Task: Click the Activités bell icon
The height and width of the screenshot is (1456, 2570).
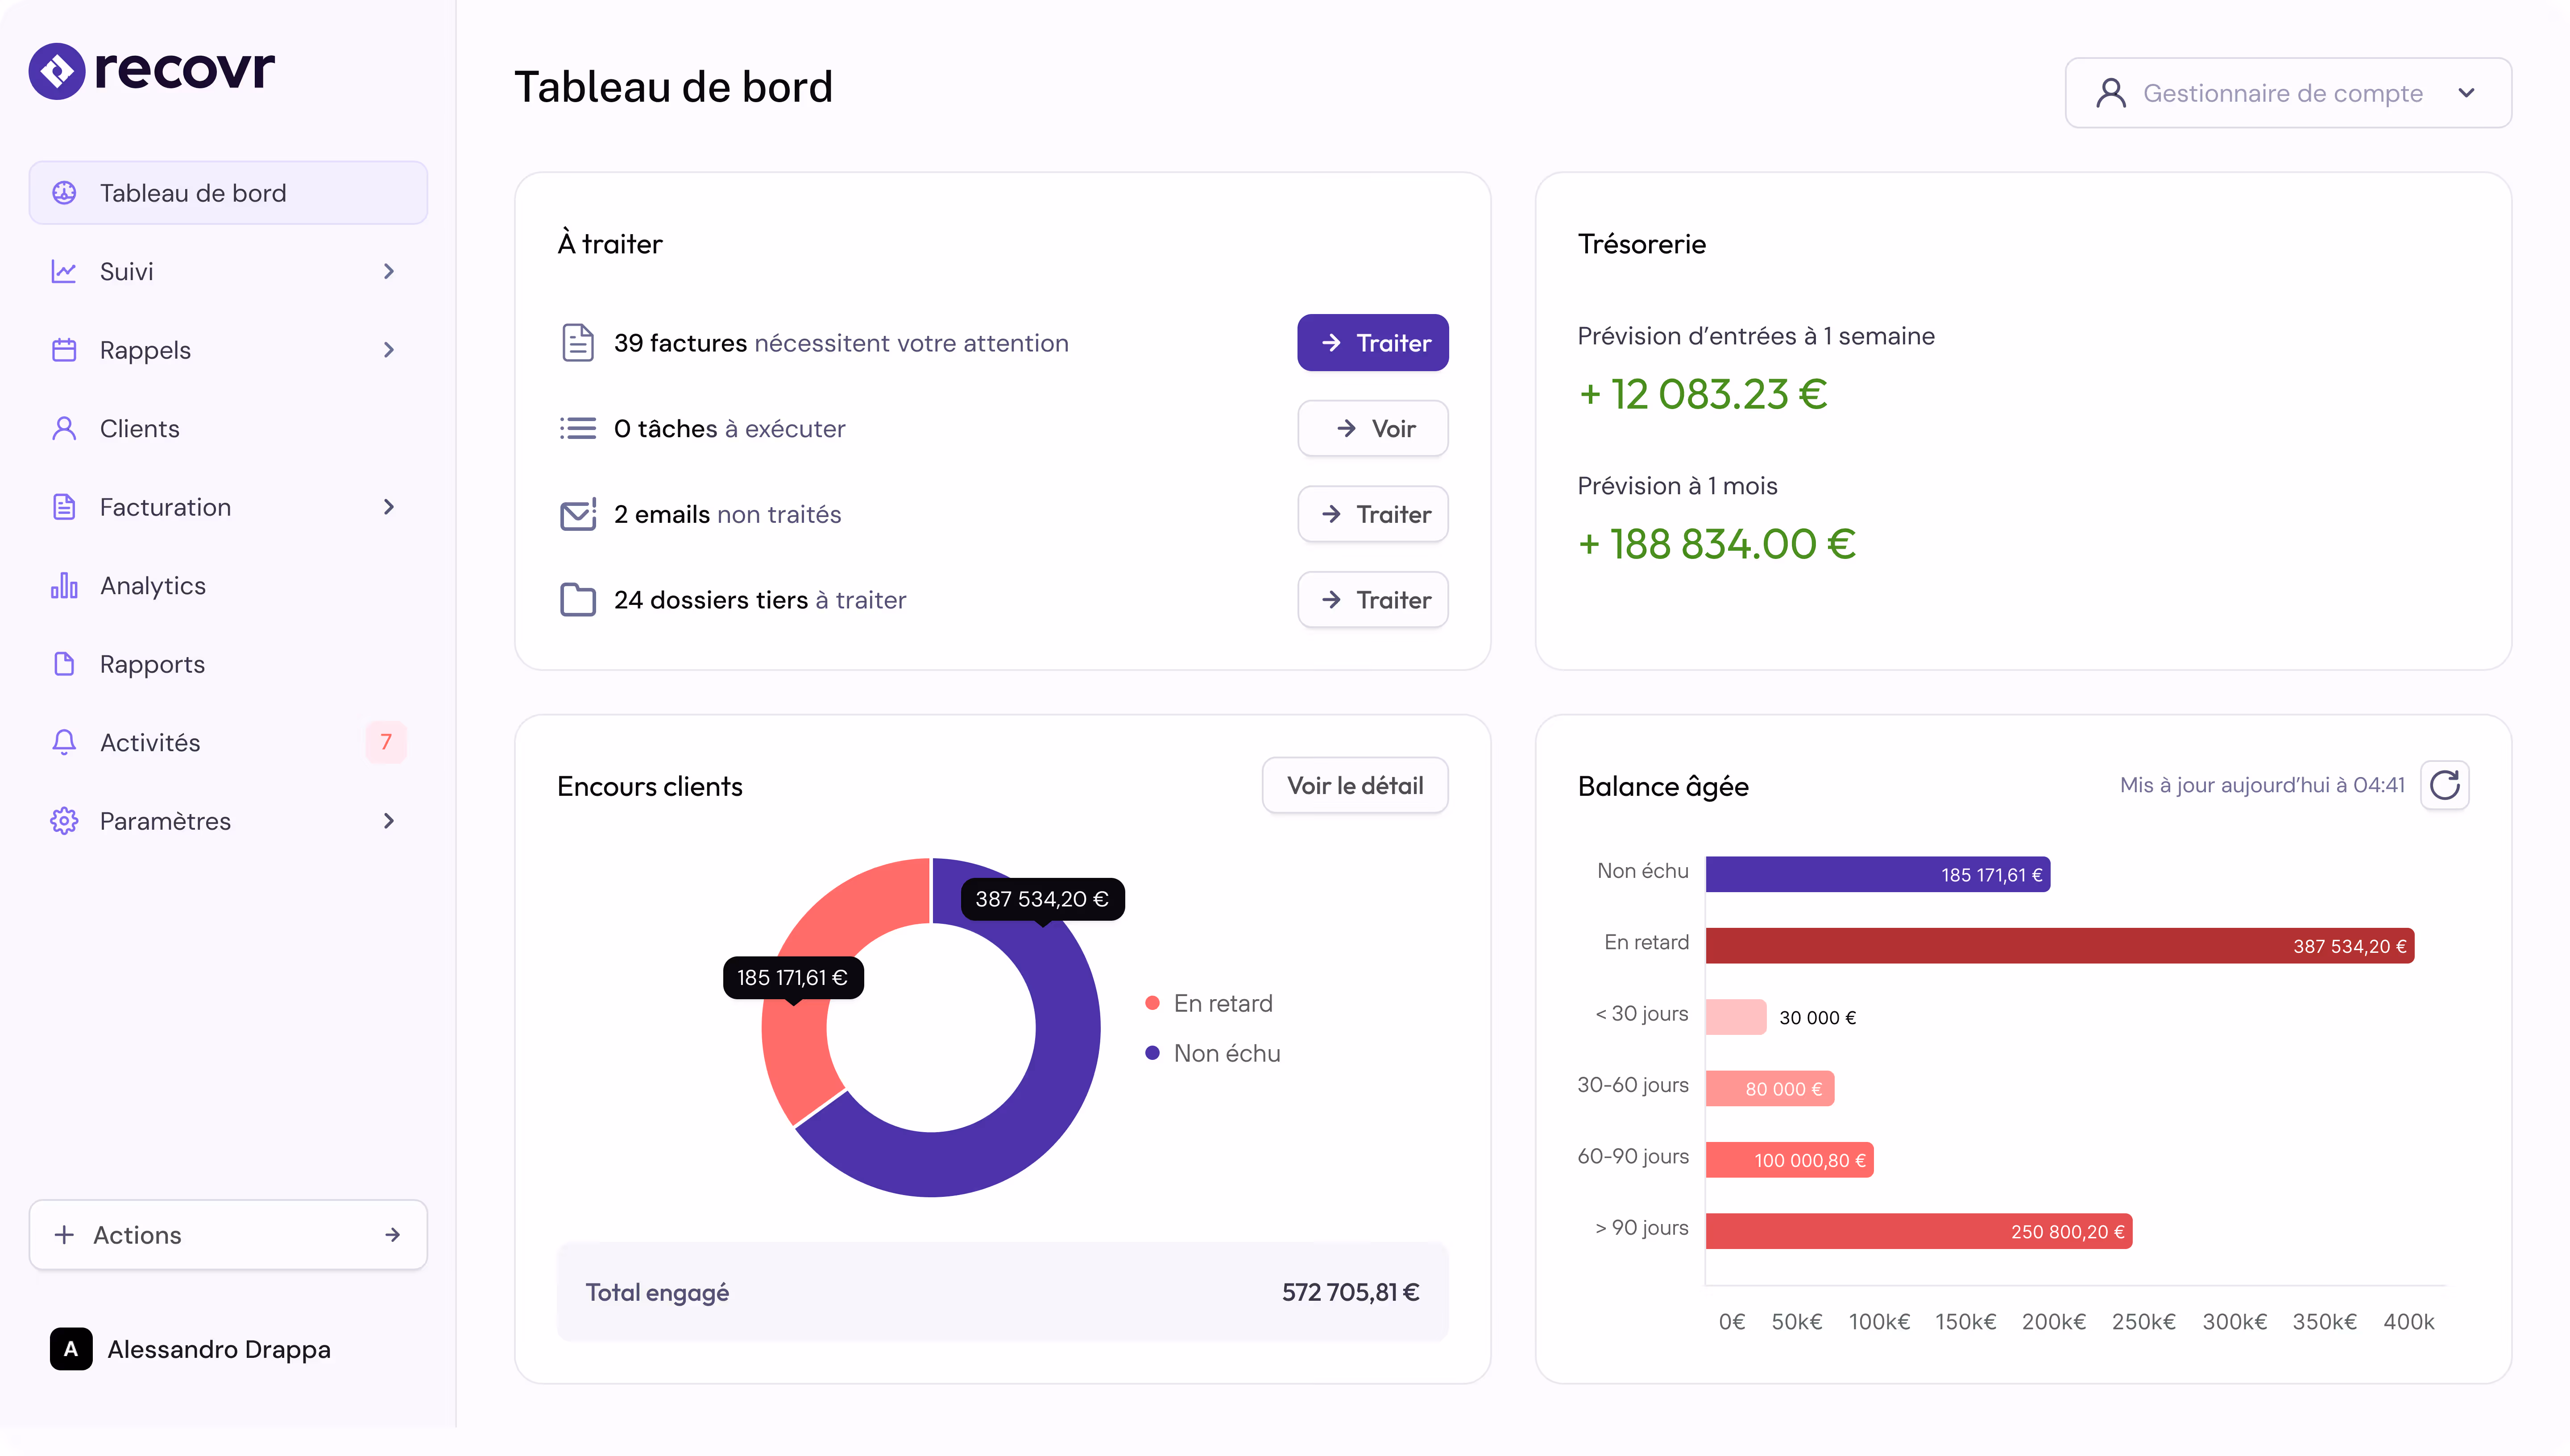Action: pyautogui.click(x=64, y=742)
